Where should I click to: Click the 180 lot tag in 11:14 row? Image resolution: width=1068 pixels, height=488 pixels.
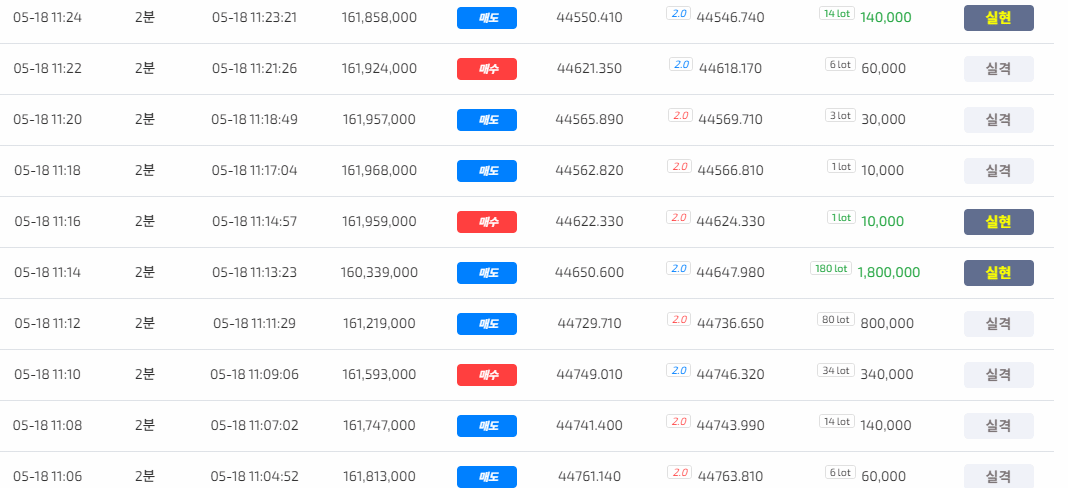tap(832, 269)
